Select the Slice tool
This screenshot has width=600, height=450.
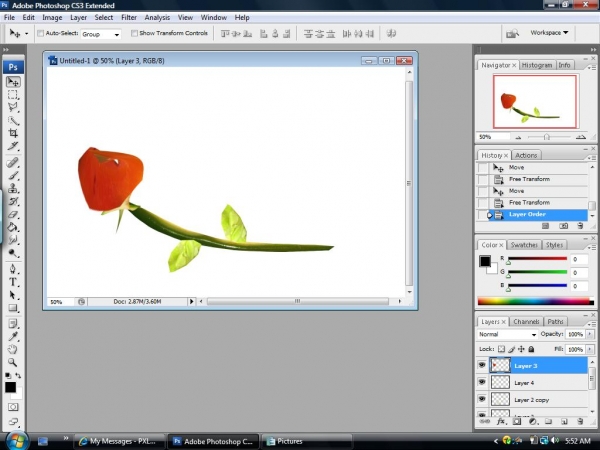click(x=13, y=146)
